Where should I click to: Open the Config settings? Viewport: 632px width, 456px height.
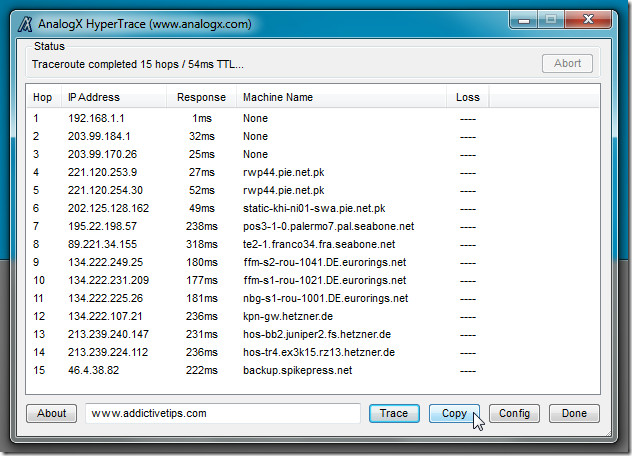(x=514, y=413)
